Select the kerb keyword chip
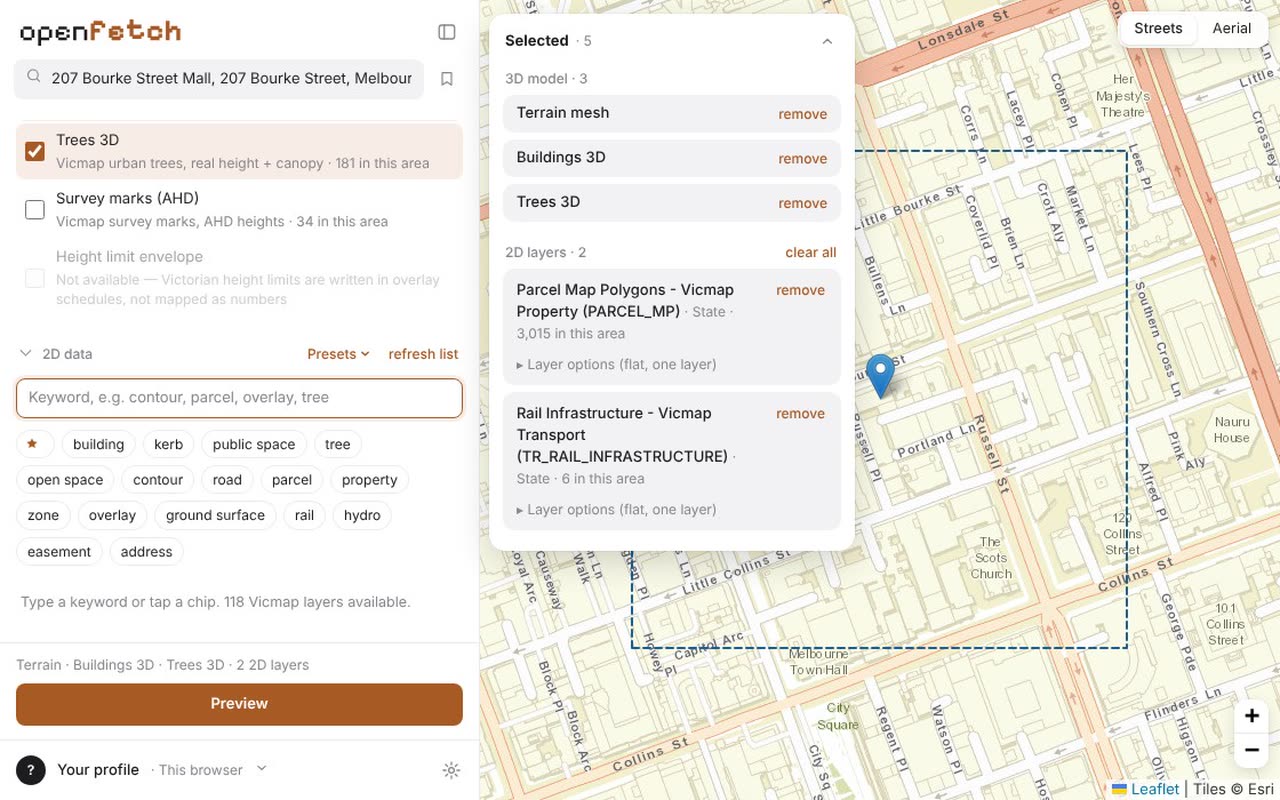Viewport: 1280px width, 800px height. click(x=168, y=444)
